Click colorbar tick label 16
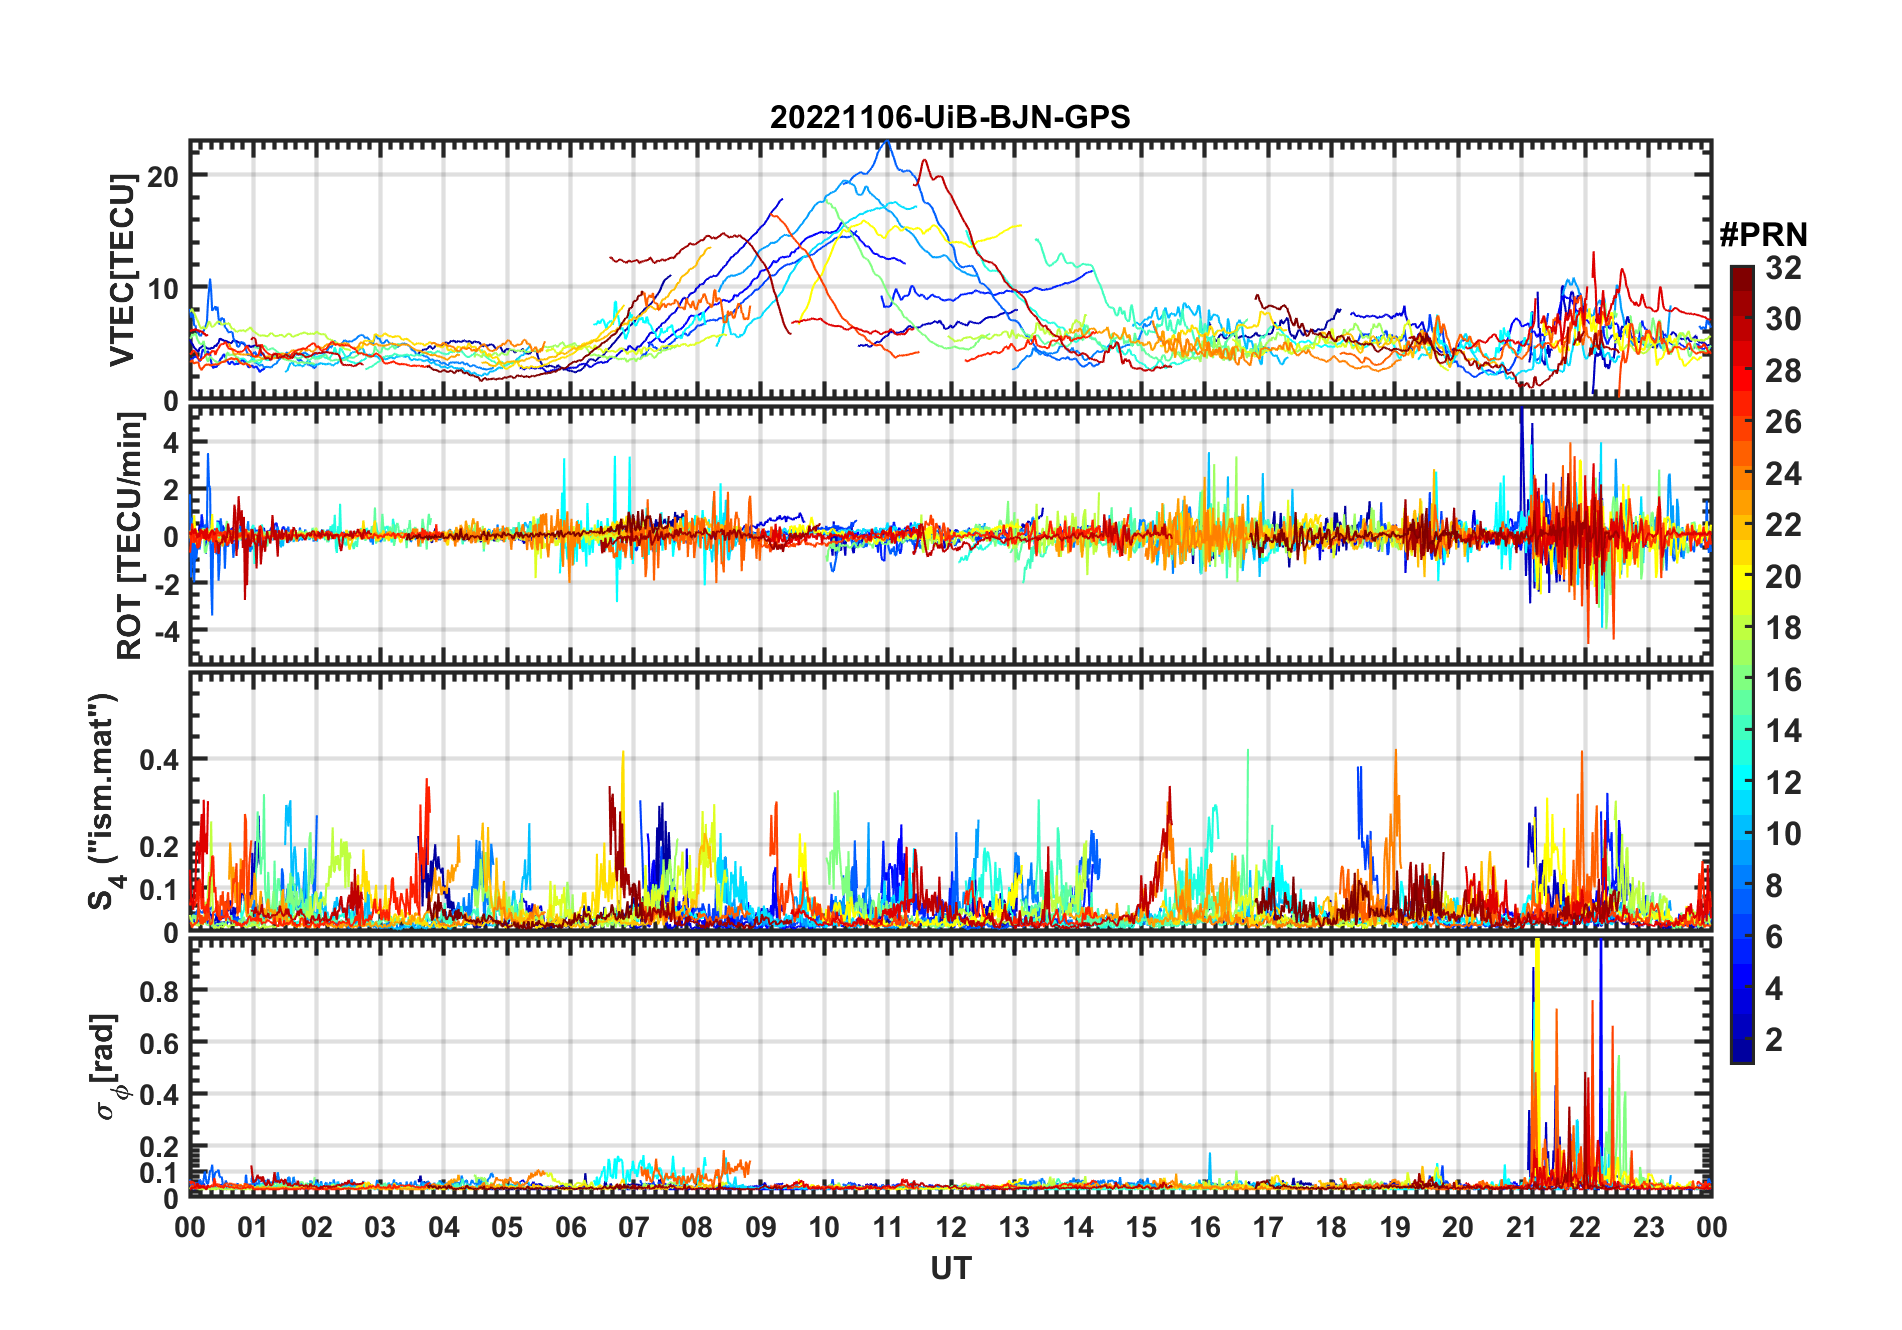Viewport: 1902px width, 1330px height. (1783, 680)
